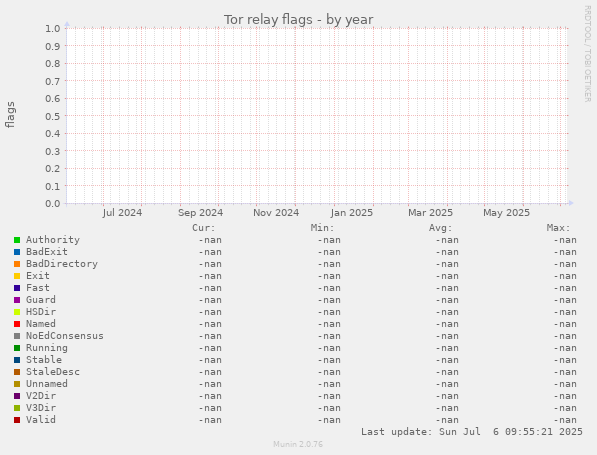This screenshot has height=455, width=597.
Task: Click the Unnamed olive color swatch
Action: click(x=17, y=384)
